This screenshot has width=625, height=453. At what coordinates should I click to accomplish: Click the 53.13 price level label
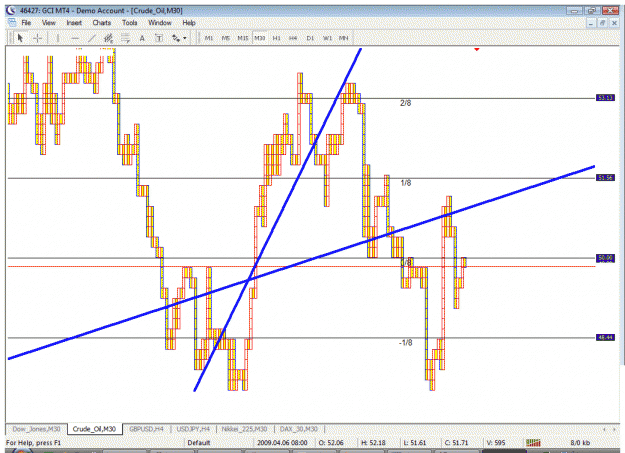605,98
